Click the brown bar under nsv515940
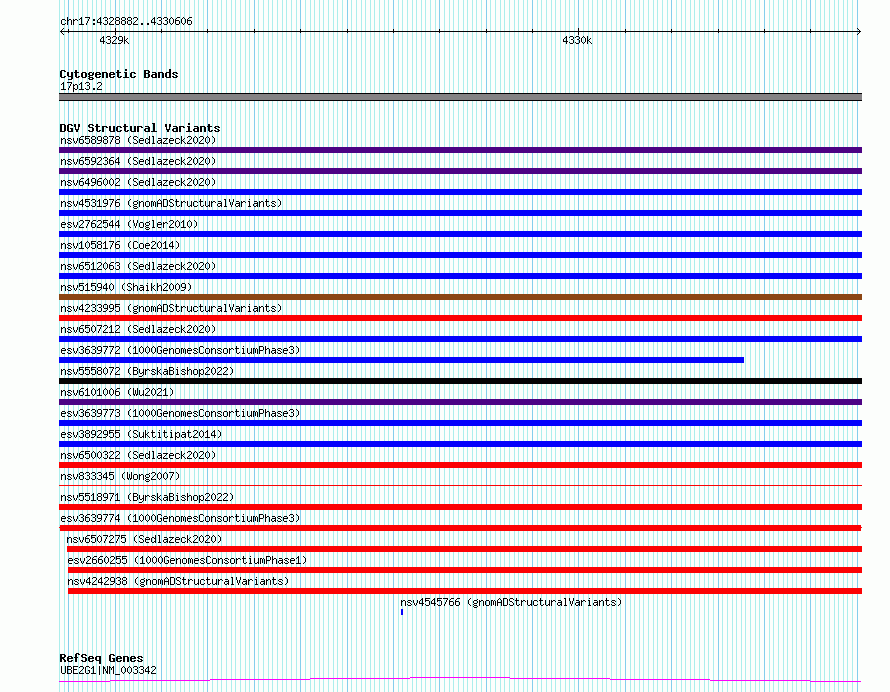 click(460, 297)
